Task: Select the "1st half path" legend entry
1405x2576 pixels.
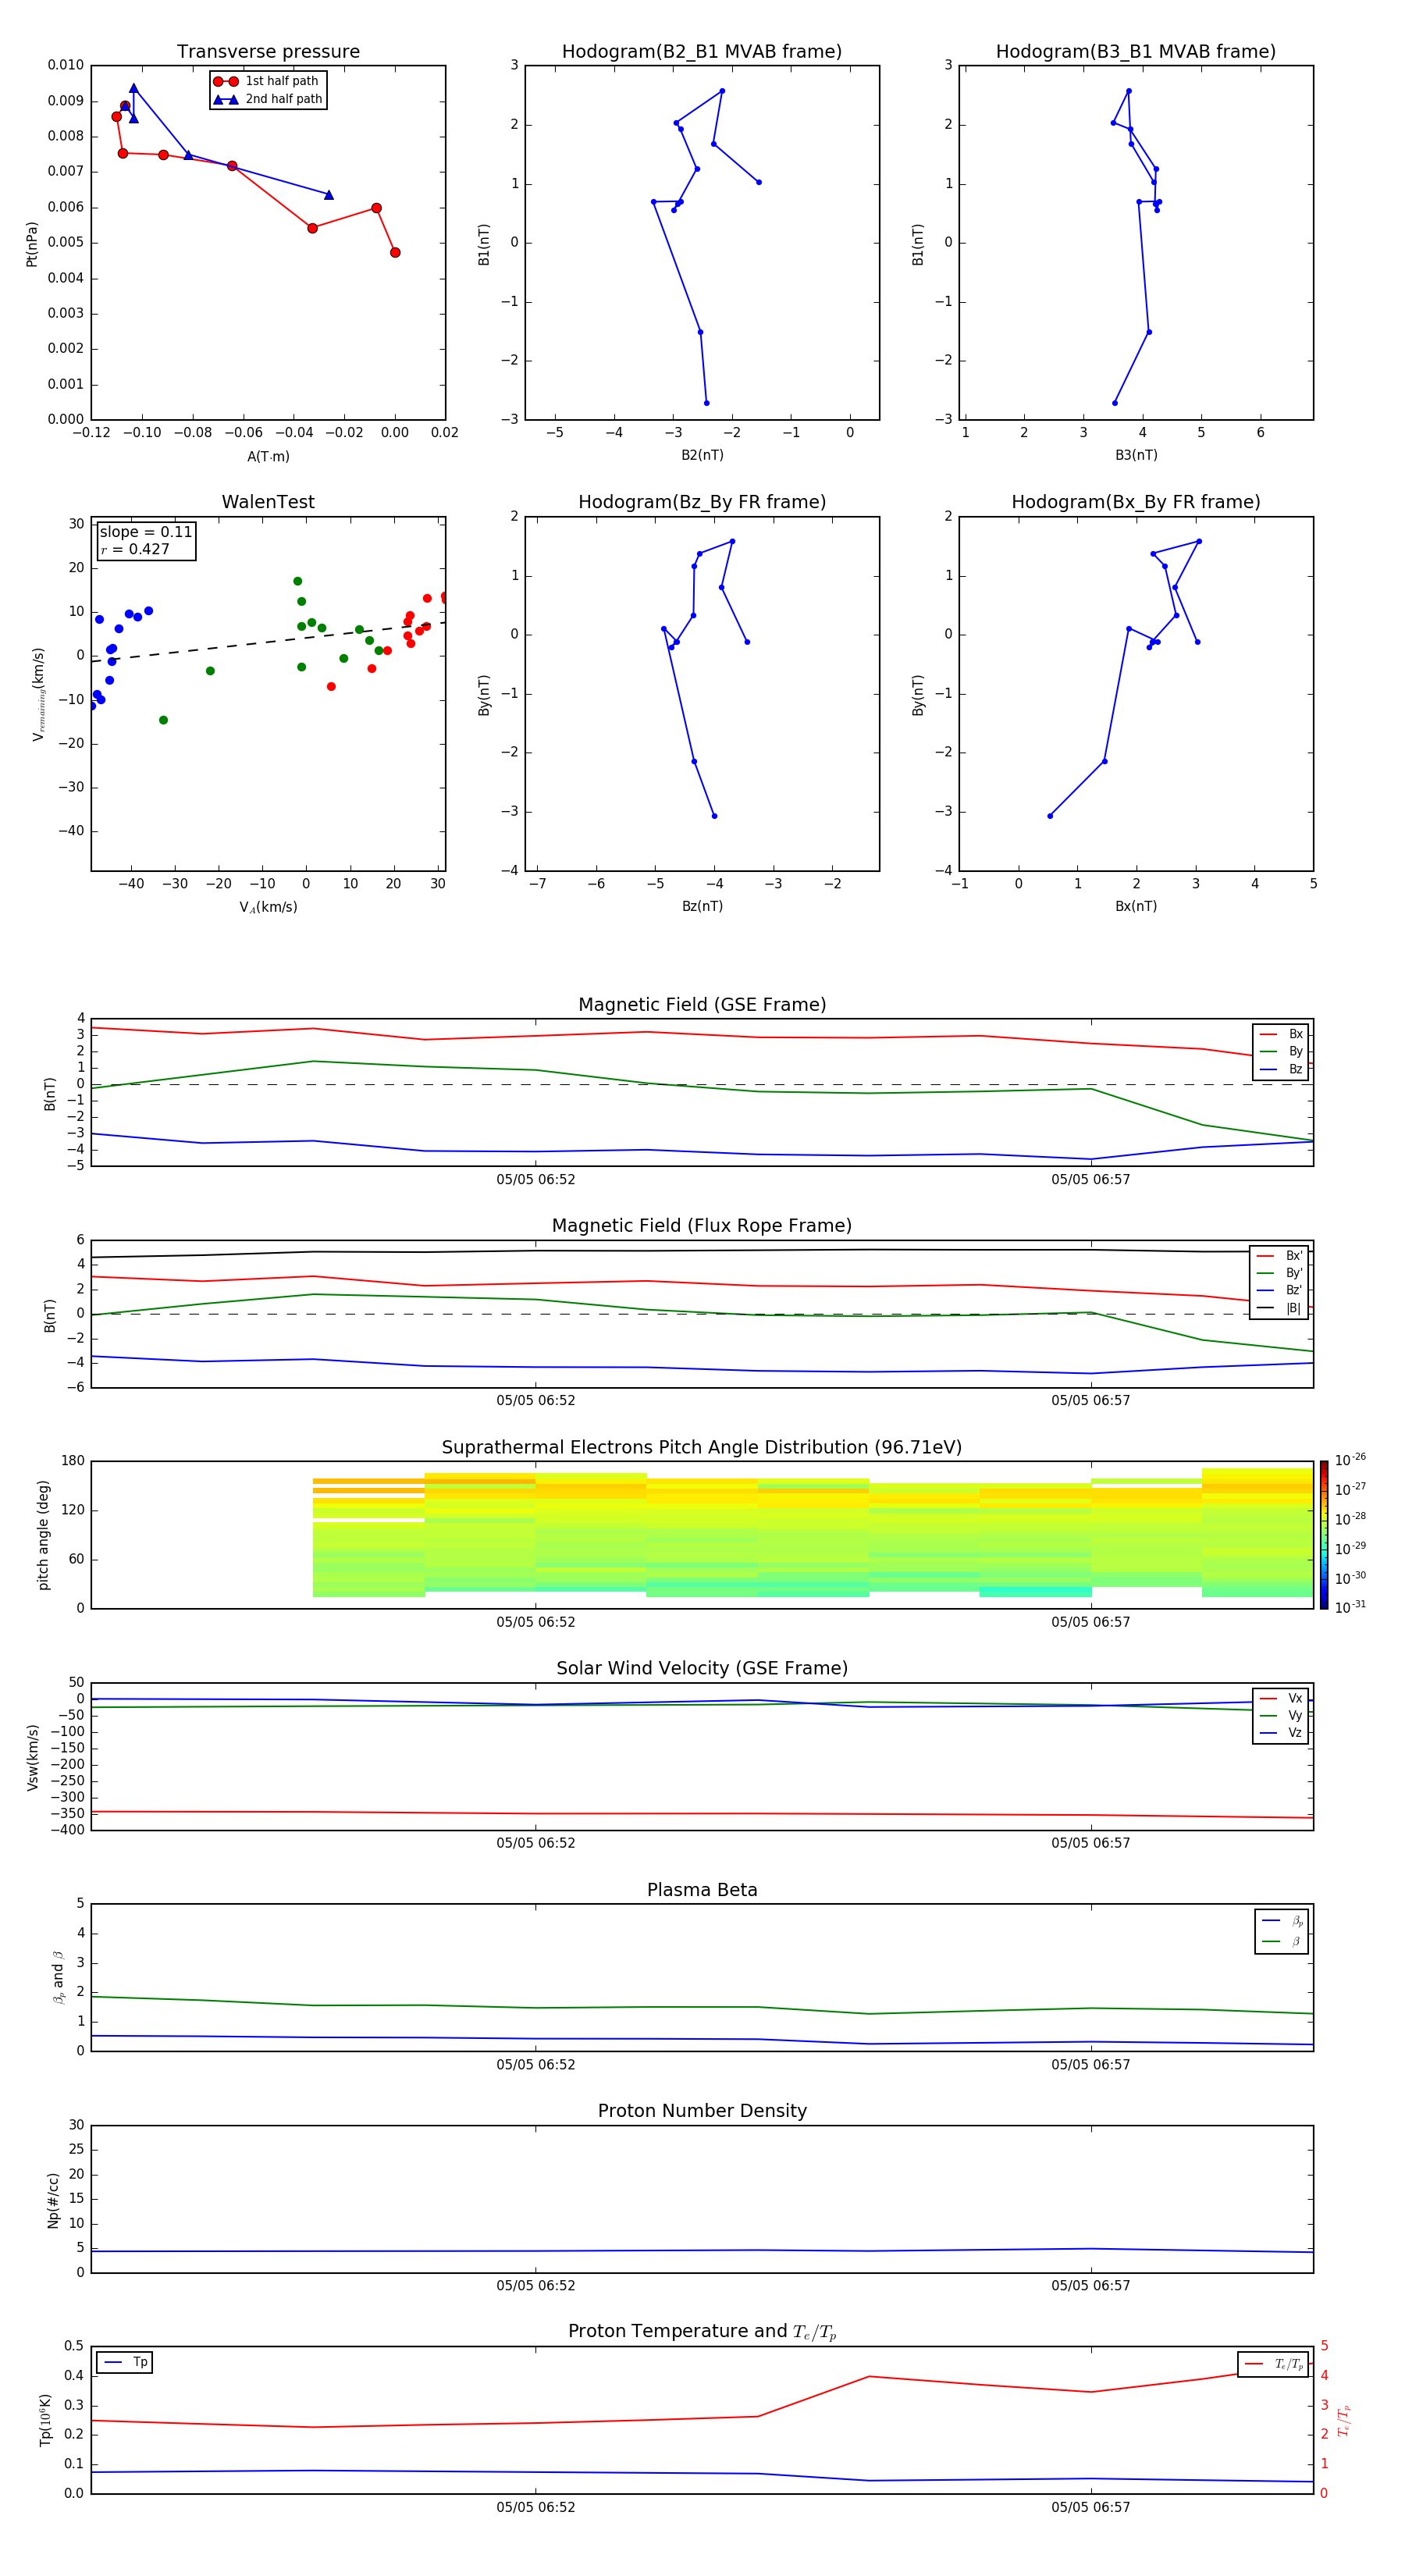Action: pos(266,81)
